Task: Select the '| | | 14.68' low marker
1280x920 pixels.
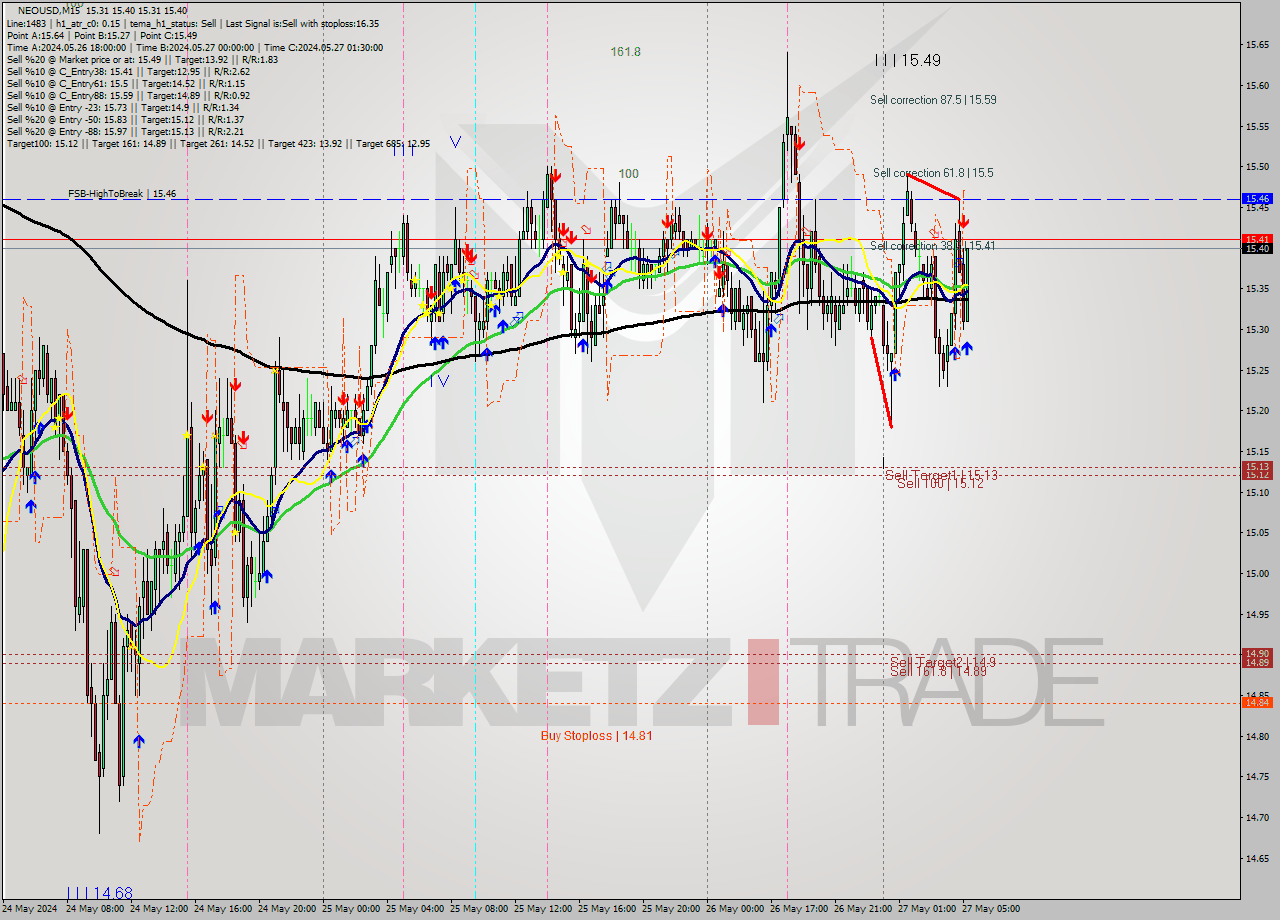Action: (x=99, y=893)
